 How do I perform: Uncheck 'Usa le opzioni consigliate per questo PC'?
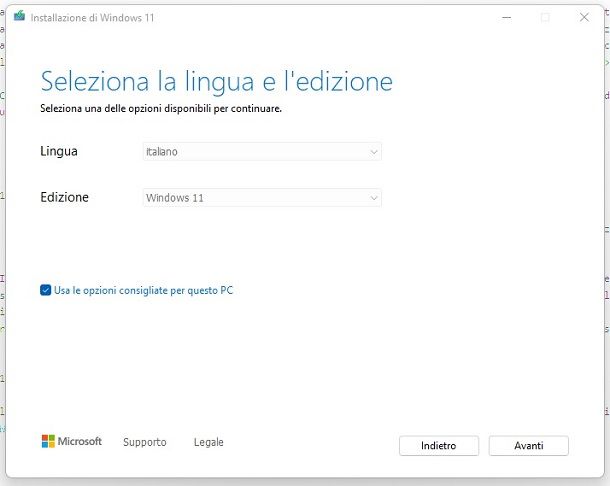click(x=46, y=290)
